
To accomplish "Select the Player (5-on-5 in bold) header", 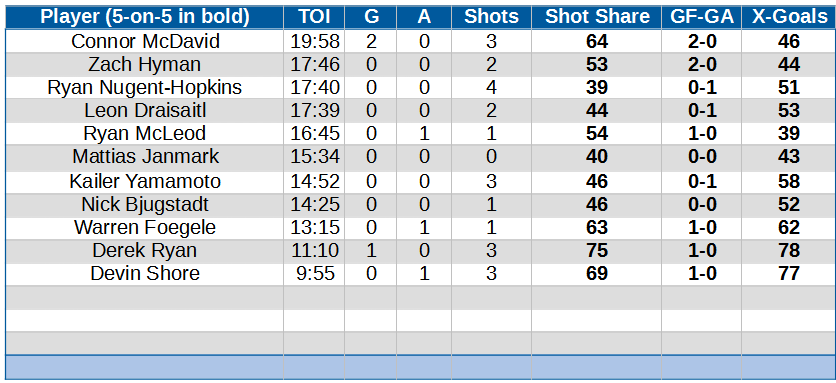I will tap(144, 17).
